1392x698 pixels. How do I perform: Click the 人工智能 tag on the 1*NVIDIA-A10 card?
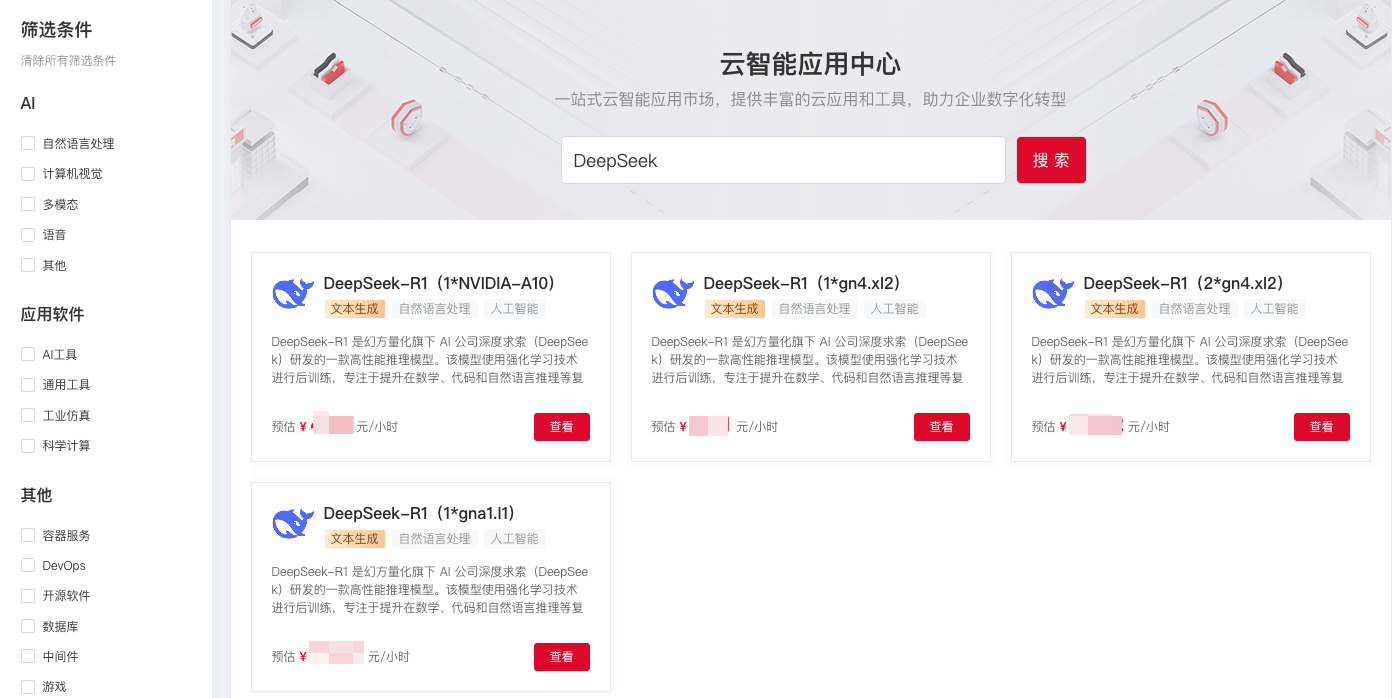pos(515,309)
